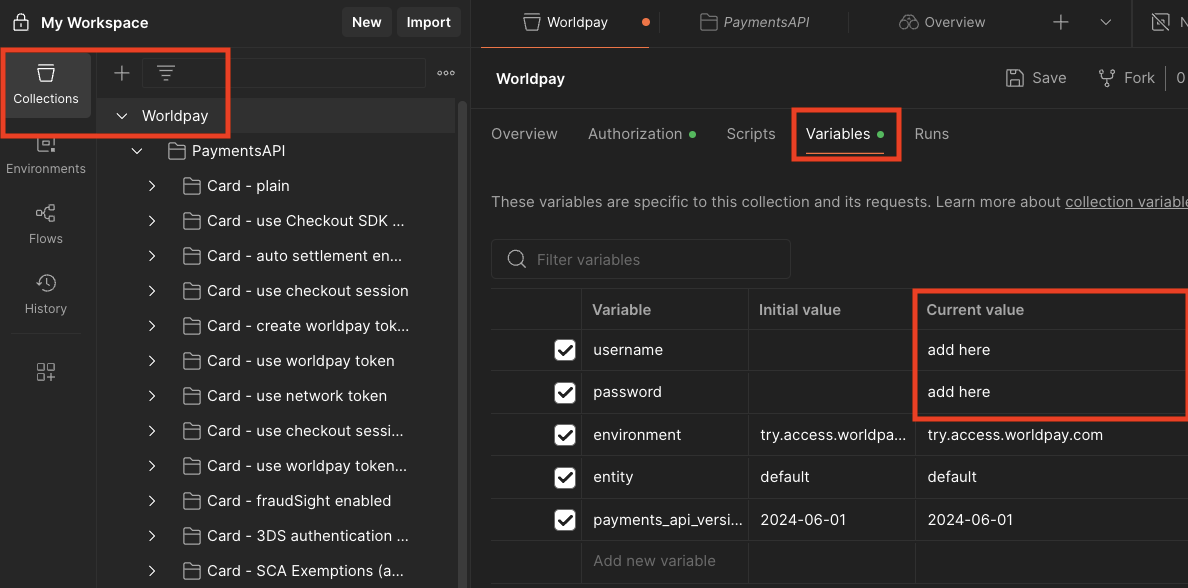Switch to the Authorization tab
Viewport: 1188px width, 588px height.
tap(634, 134)
